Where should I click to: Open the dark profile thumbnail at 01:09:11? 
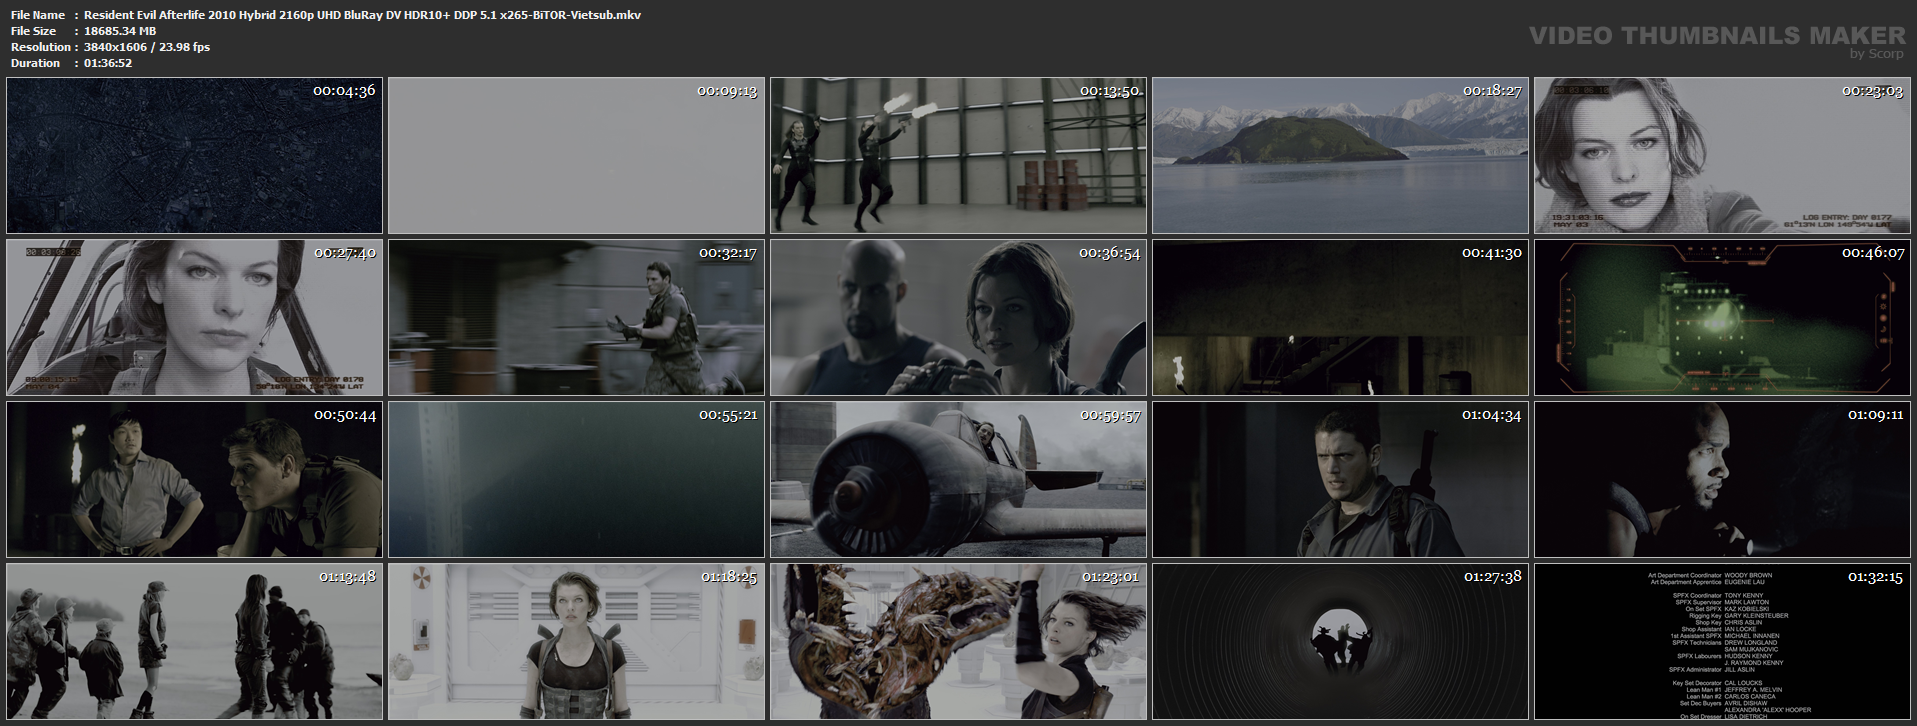coord(1722,479)
